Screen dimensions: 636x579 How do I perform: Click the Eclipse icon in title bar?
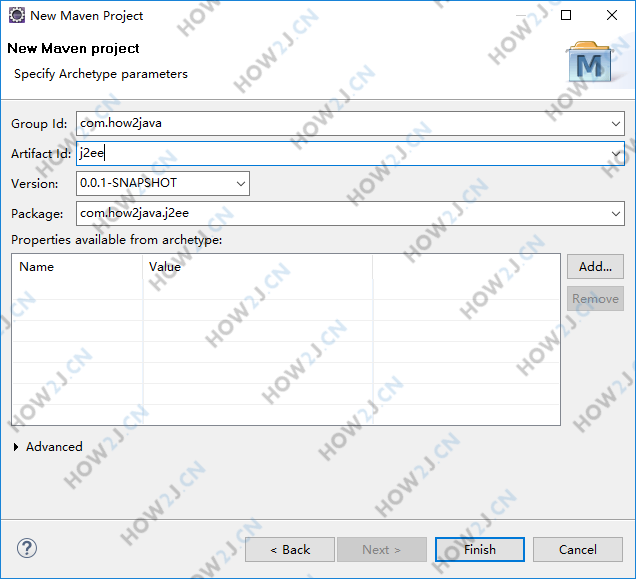(17, 15)
